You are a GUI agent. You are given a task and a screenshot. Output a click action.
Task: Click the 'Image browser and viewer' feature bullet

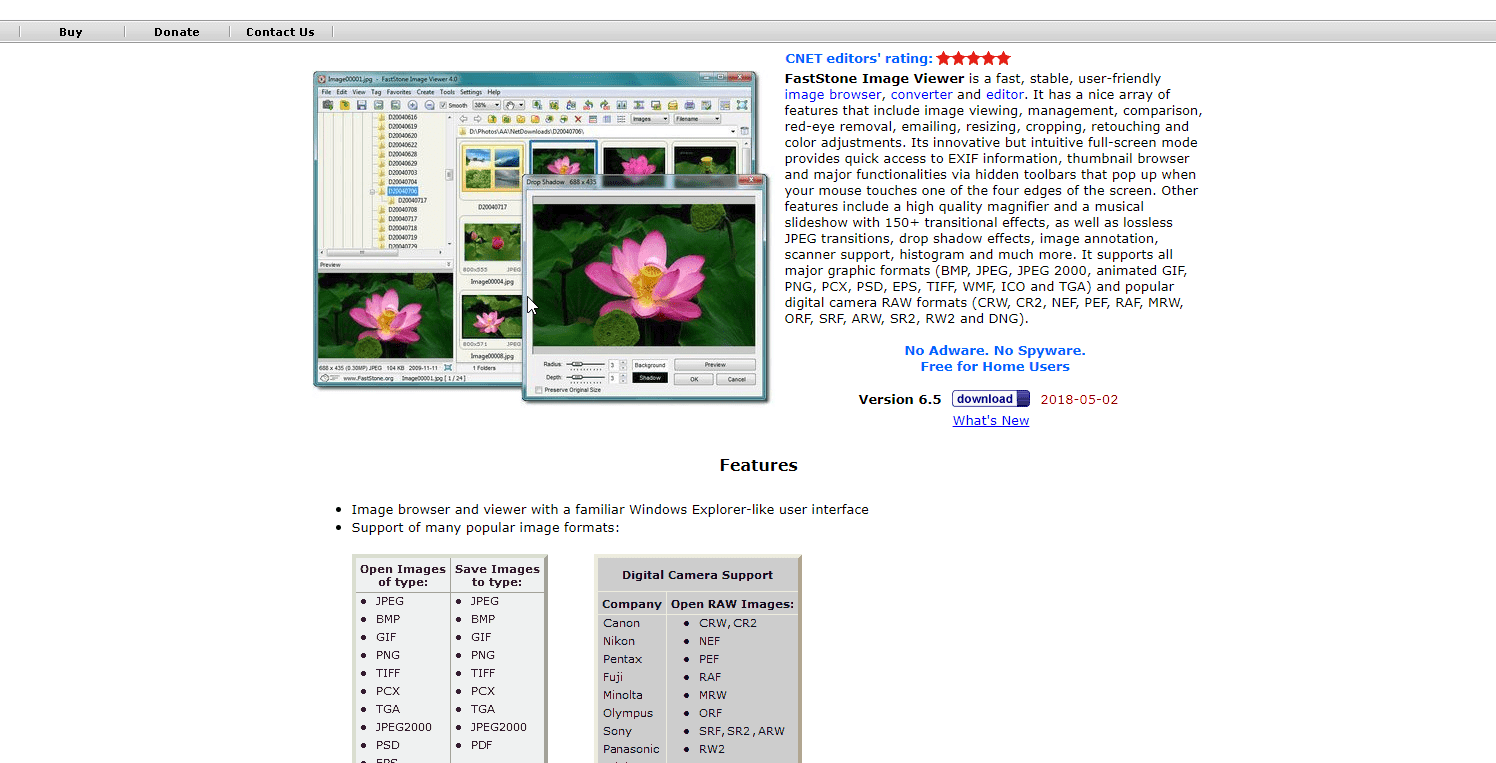pos(610,510)
